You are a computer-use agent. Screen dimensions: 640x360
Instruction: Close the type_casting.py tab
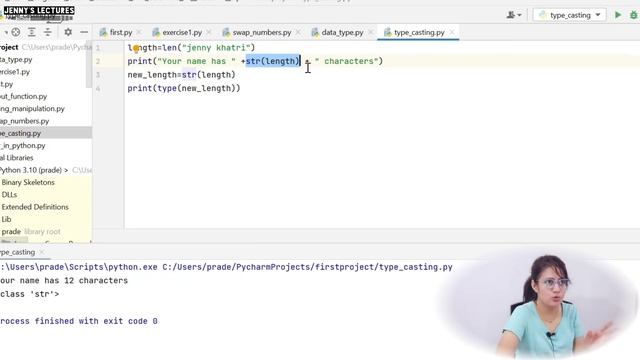click(452, 32)
